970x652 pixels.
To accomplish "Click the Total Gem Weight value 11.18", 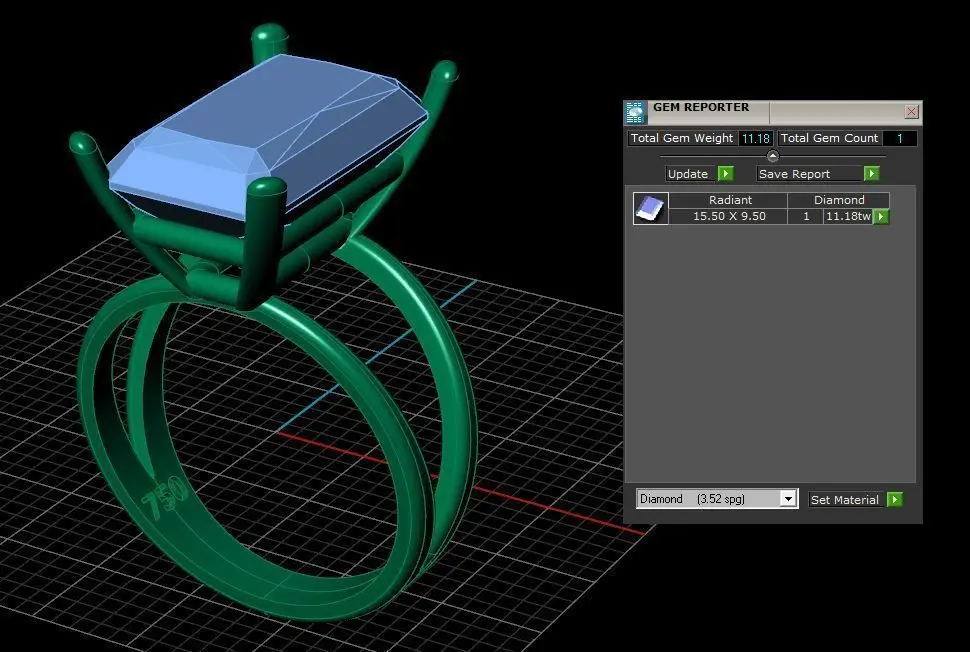I will coord(755,139).
